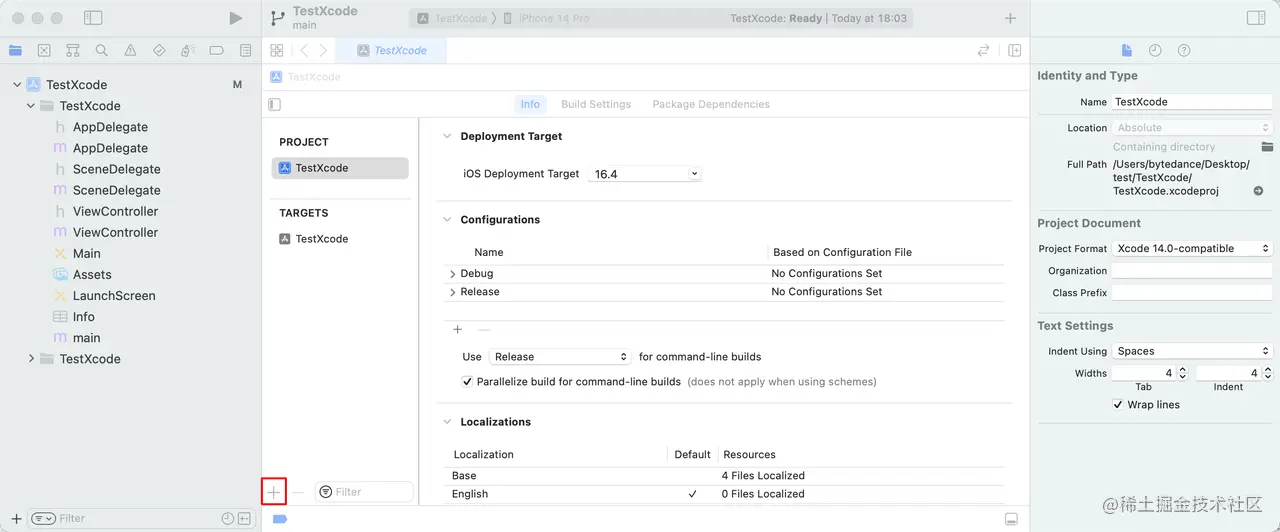Switch to the Build Settings tab
1280x532 pixels.
[x=596, y=104]
